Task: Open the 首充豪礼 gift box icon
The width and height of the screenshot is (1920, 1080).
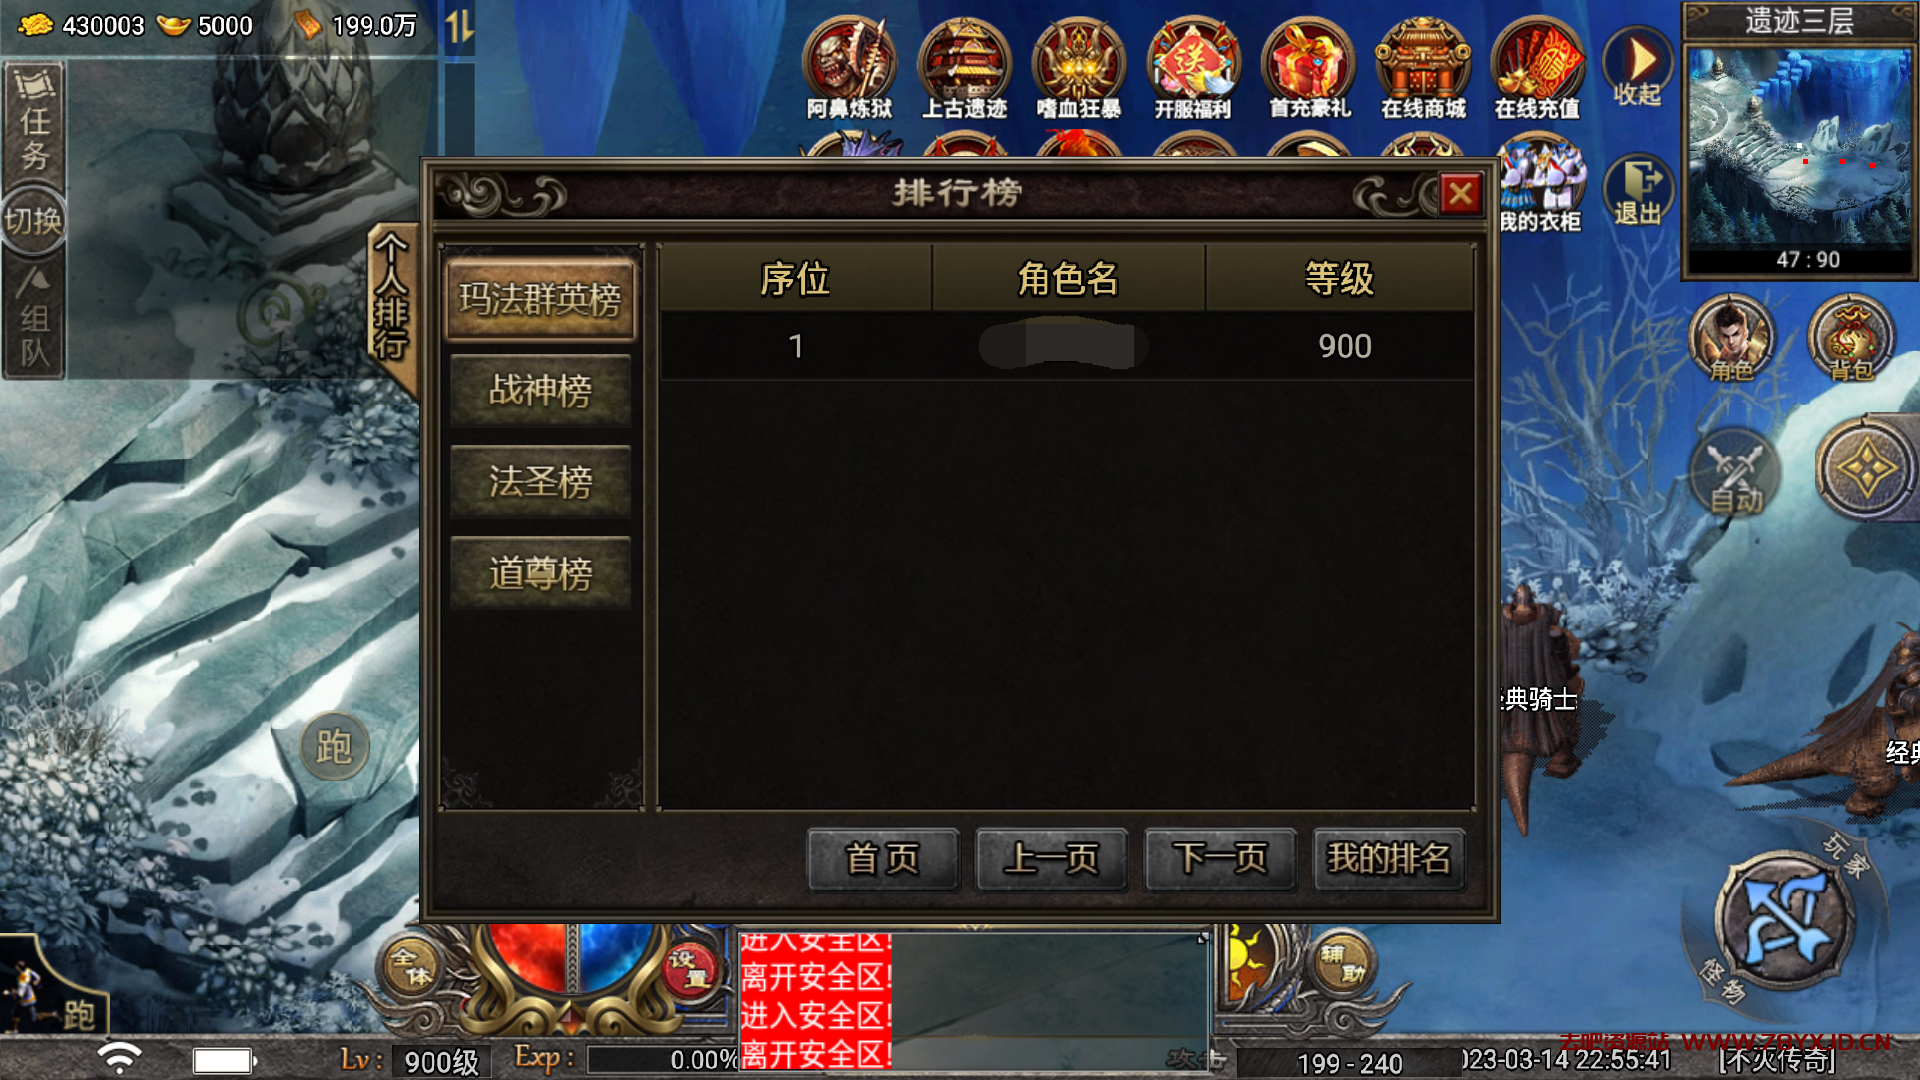Action: coord(1309,68)
